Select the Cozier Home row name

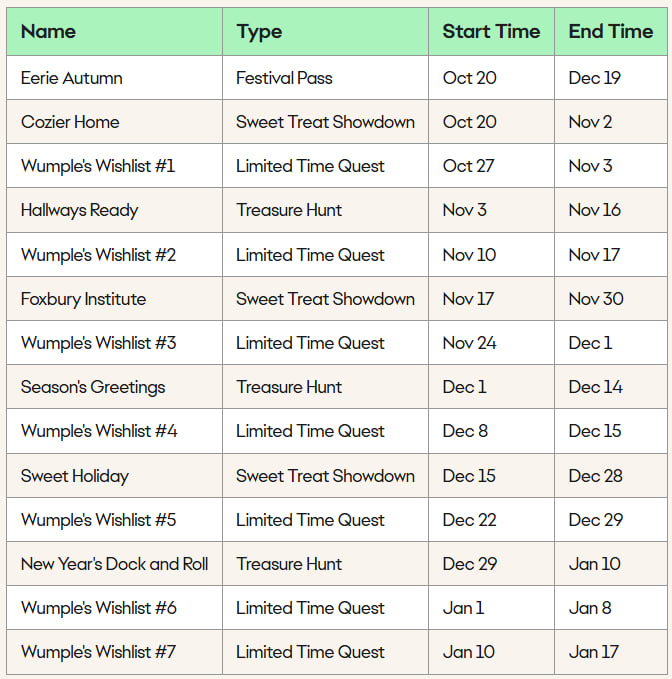point(70,122)
